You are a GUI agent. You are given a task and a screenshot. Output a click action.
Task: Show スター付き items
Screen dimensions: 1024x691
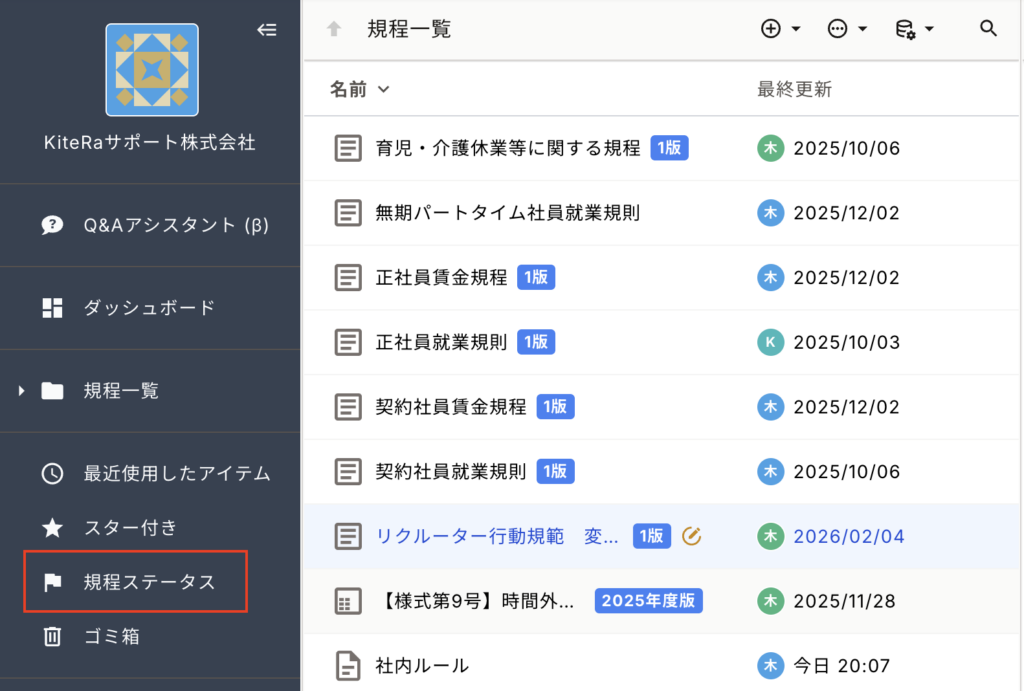tap(130, 527)
